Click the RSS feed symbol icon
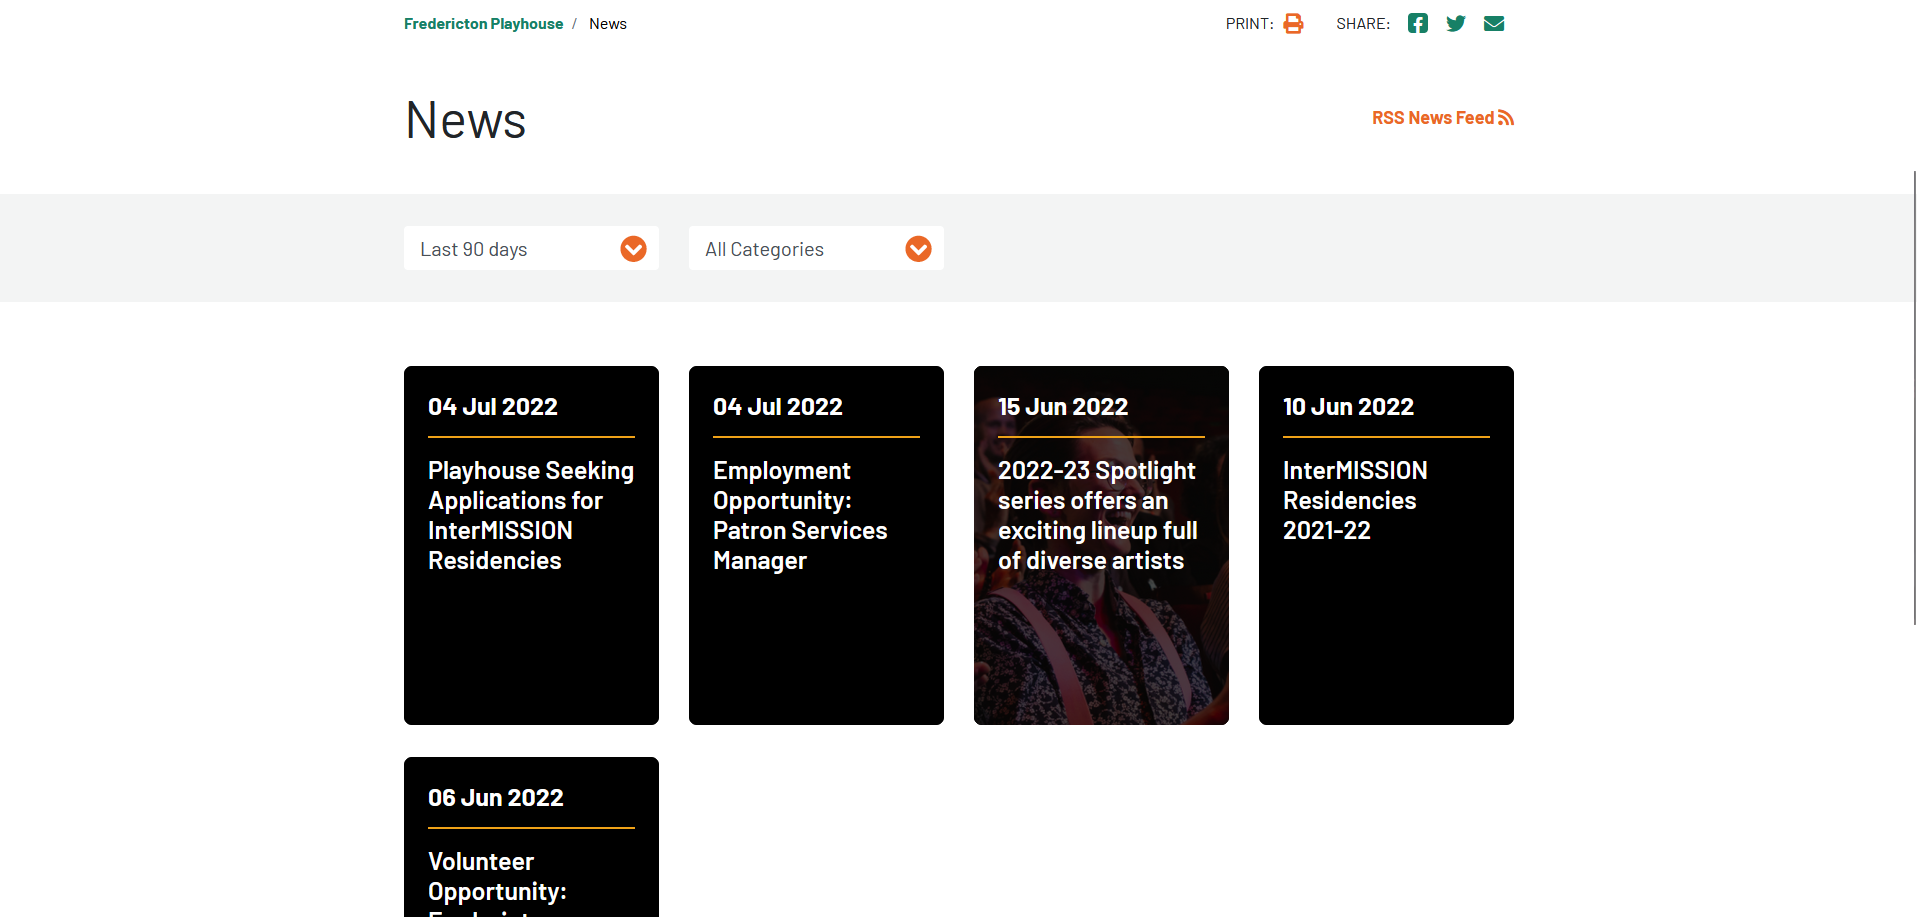1917x917 pixels. point(1506,118)
